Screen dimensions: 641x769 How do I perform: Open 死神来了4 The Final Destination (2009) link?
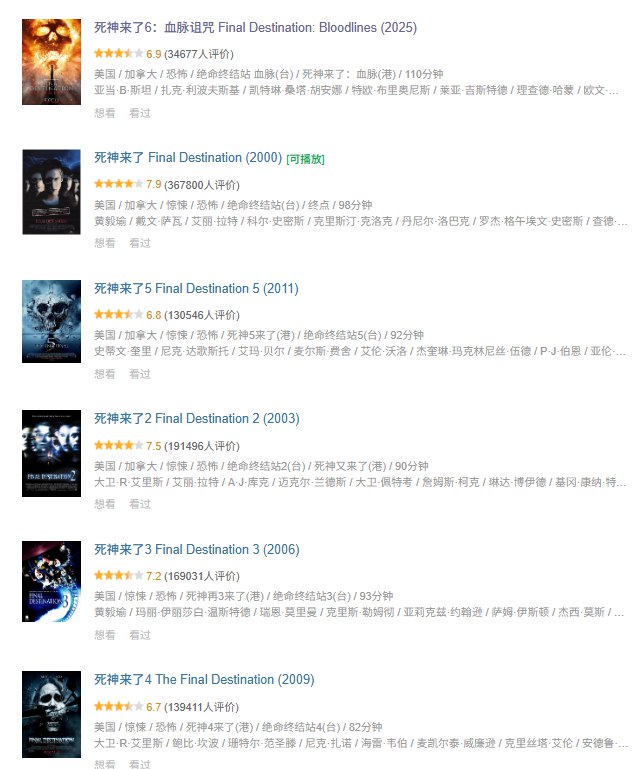click(204, 679)
